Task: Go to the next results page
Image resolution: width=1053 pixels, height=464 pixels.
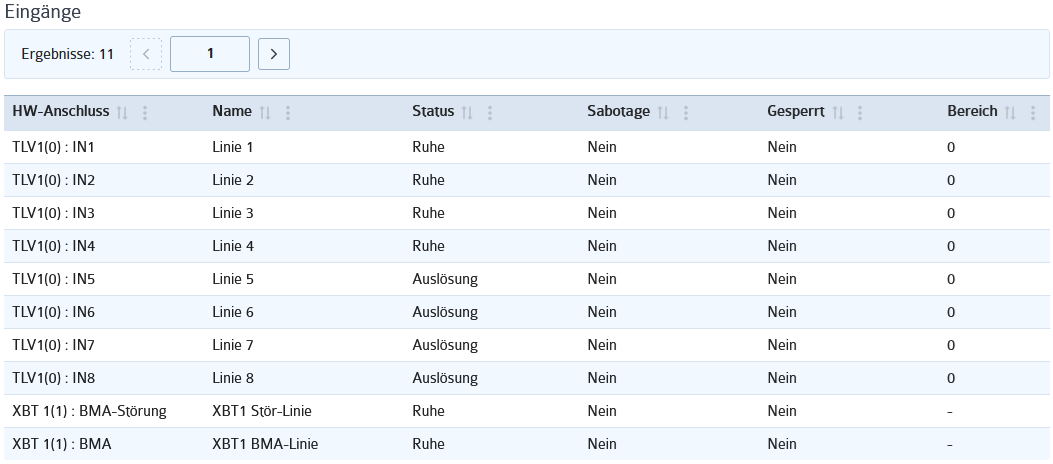Action: tap(274, 54)
